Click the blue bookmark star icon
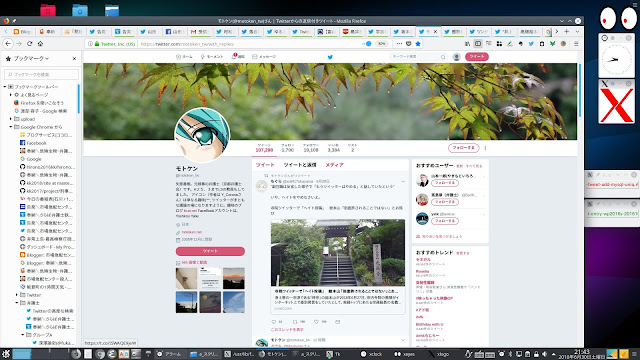640x360 pixels. (x=418, y=44)
